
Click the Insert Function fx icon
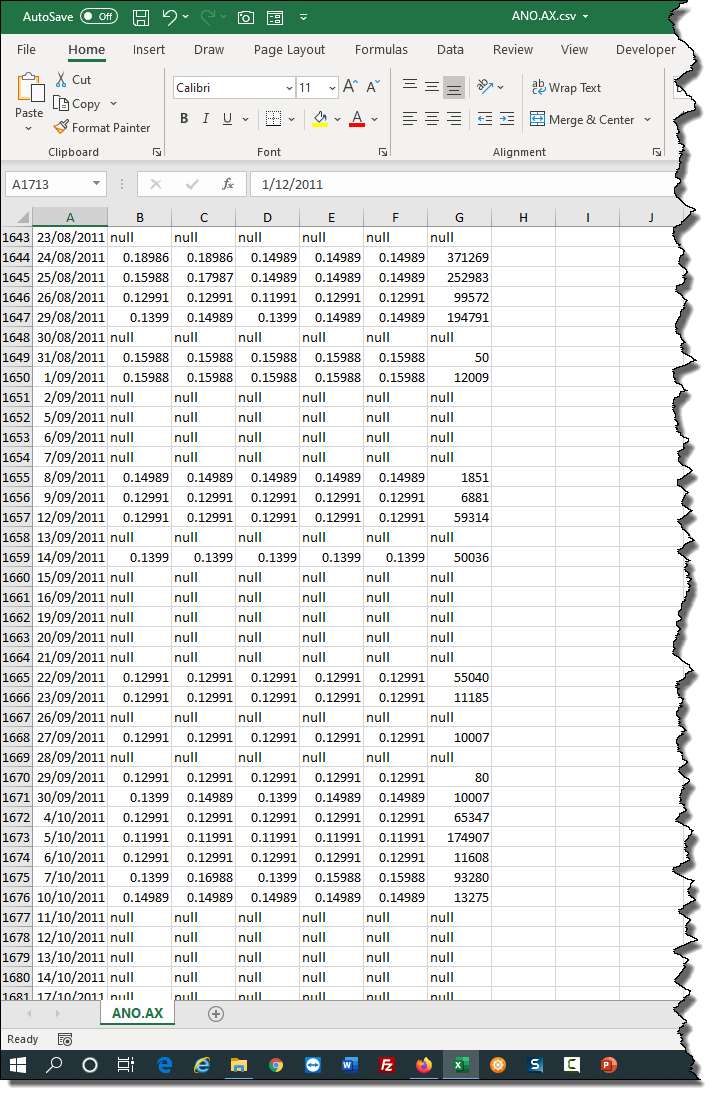228,184
